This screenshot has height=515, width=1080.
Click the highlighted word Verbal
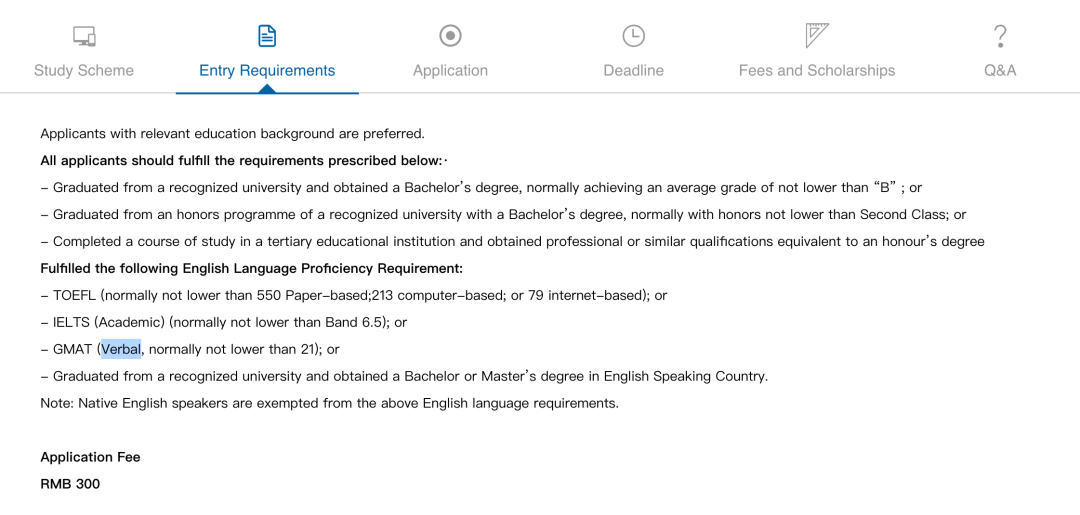(121, 349)
